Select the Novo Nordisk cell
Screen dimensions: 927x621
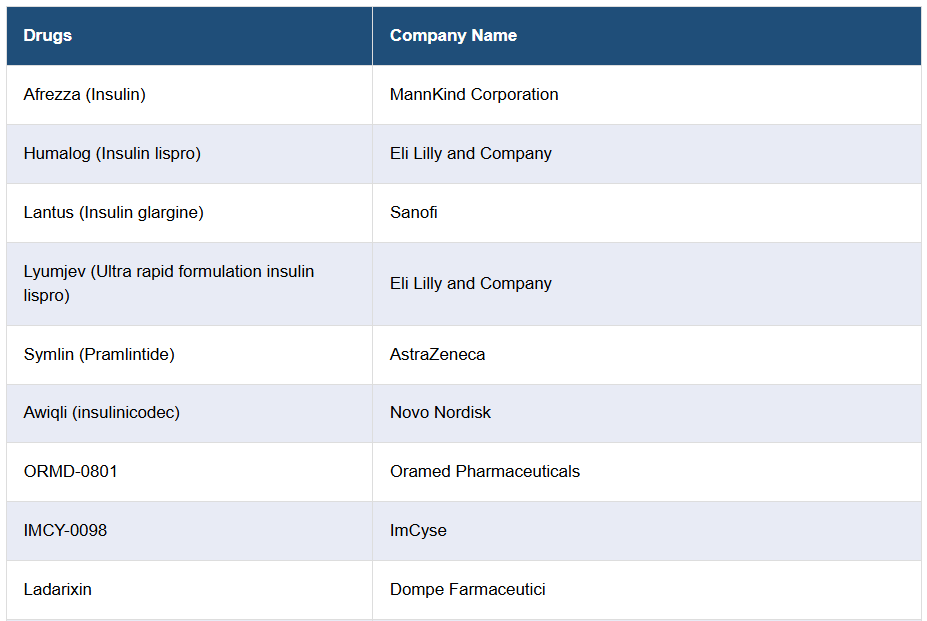click(441, 413)
